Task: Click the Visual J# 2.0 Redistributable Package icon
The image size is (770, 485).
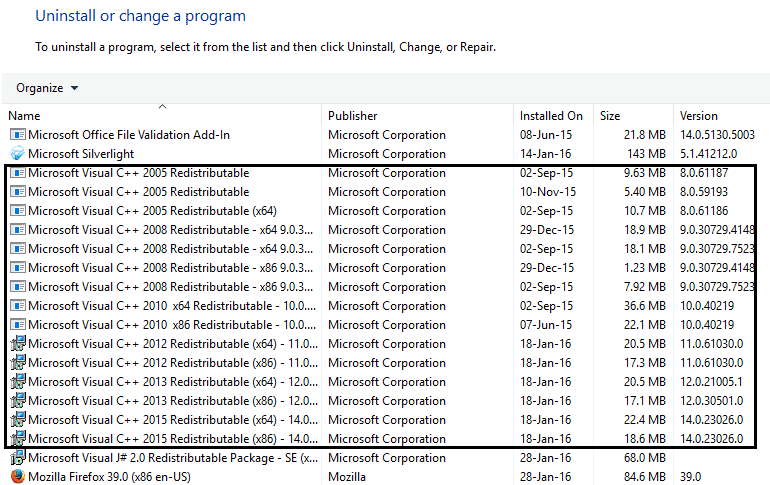Action: pos(18,458)
